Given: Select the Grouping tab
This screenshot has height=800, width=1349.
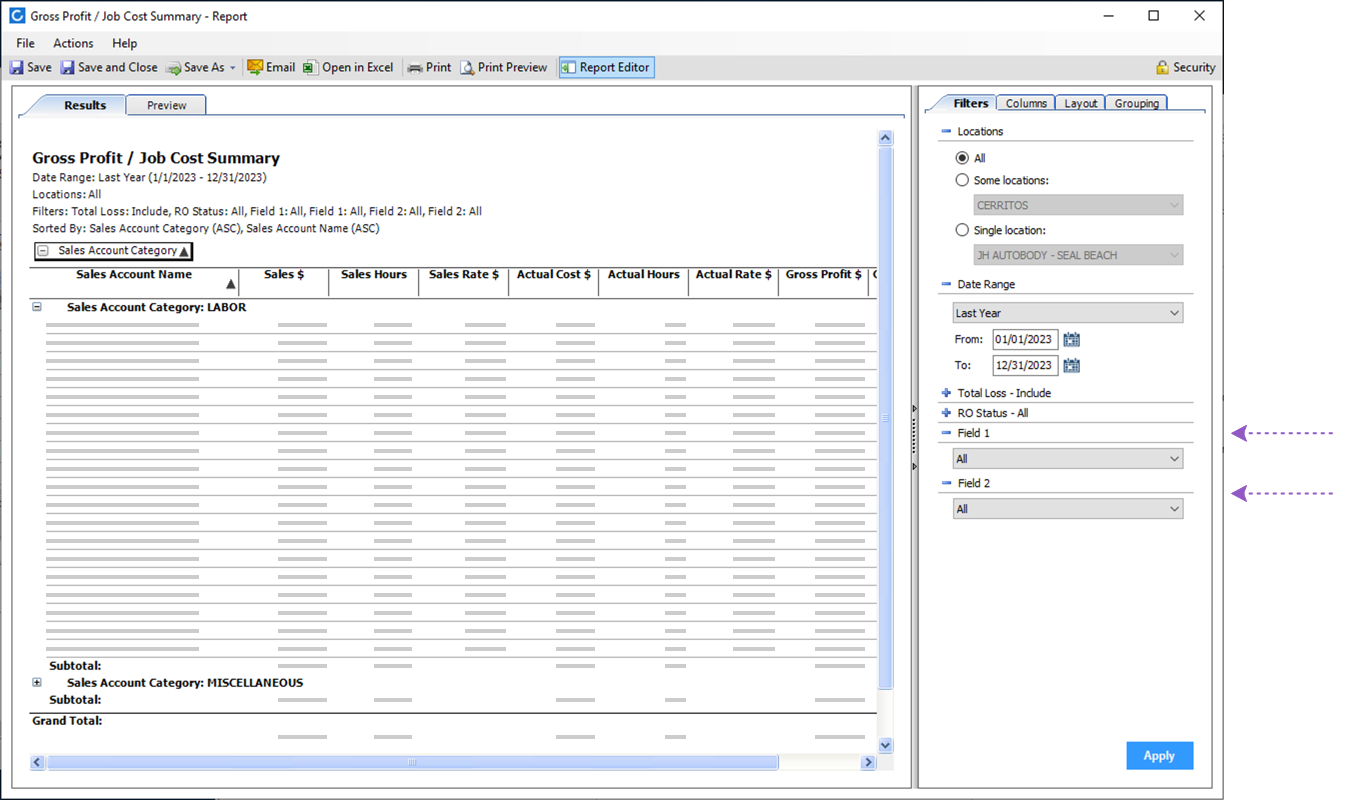Looking at the screenshot, I should [x=1136, y=103].
